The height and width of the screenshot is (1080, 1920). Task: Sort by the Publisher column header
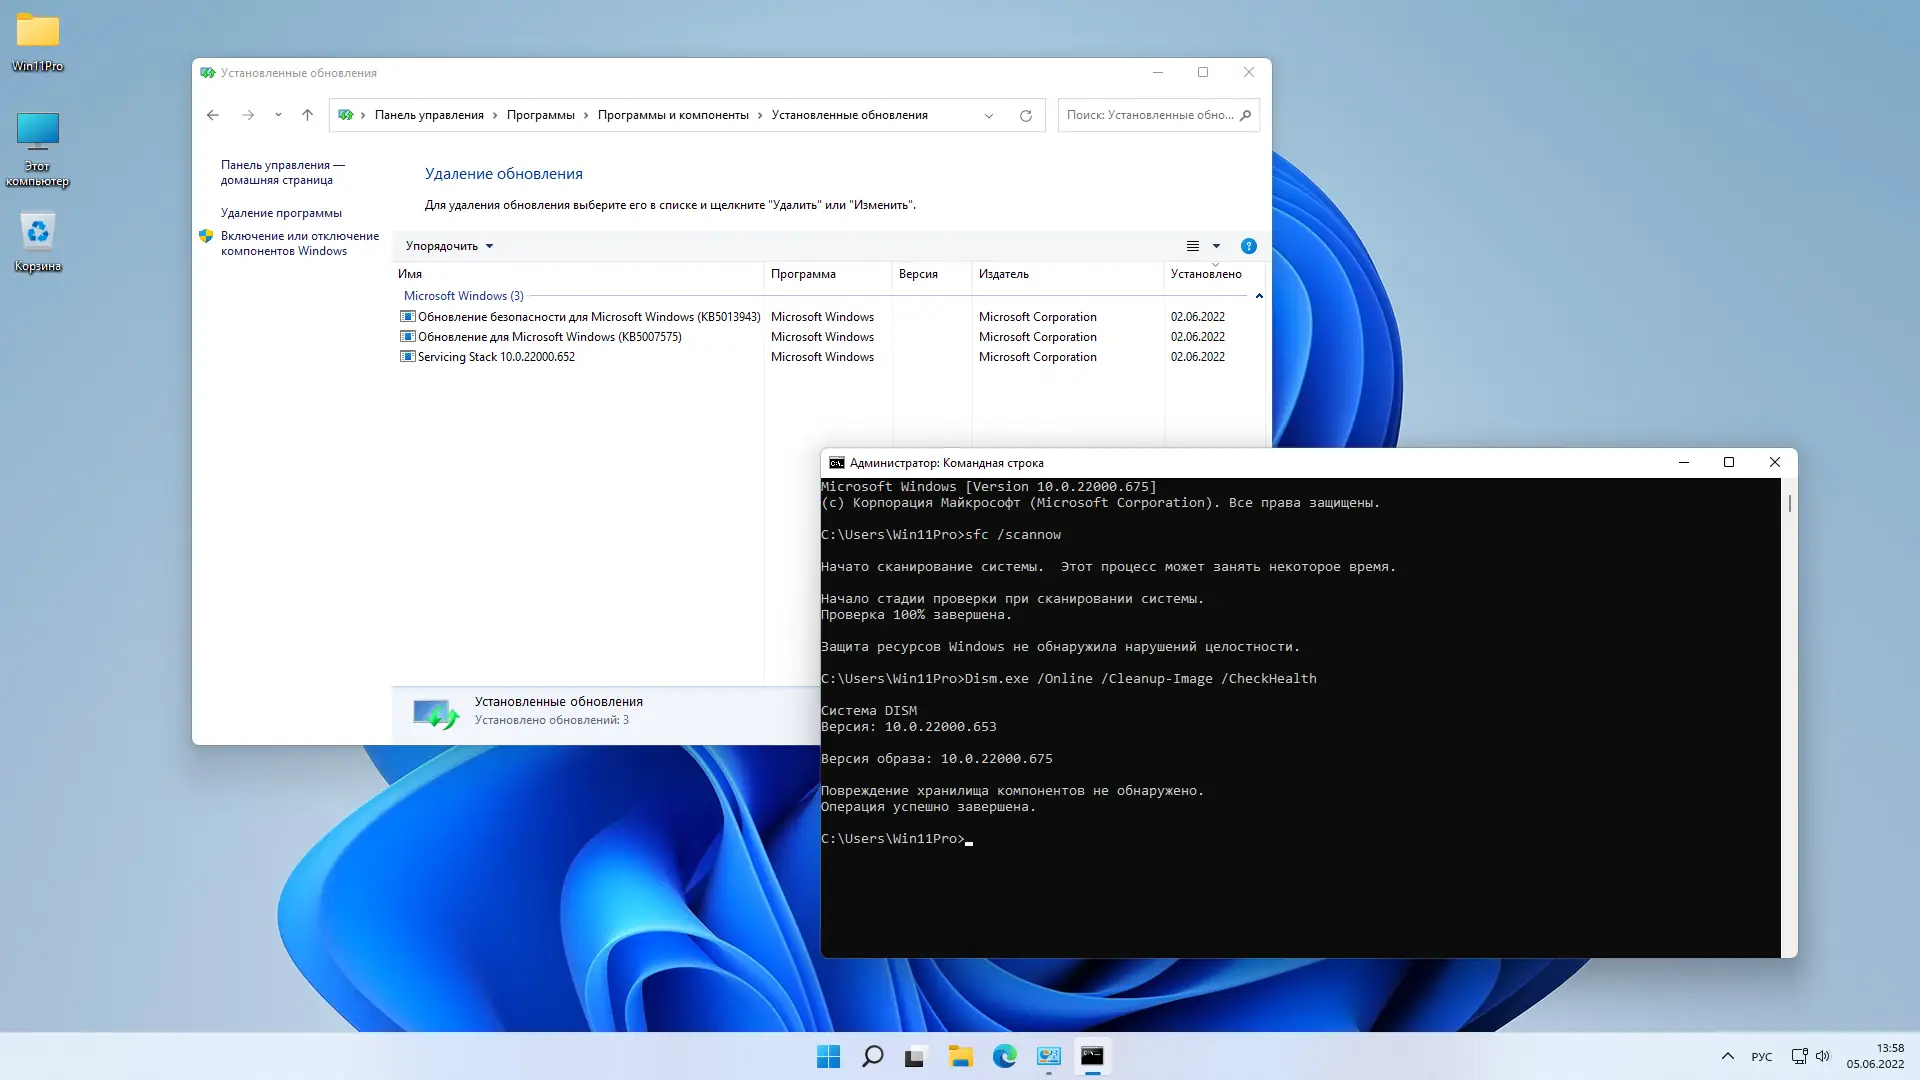(x=1003, y=274)
